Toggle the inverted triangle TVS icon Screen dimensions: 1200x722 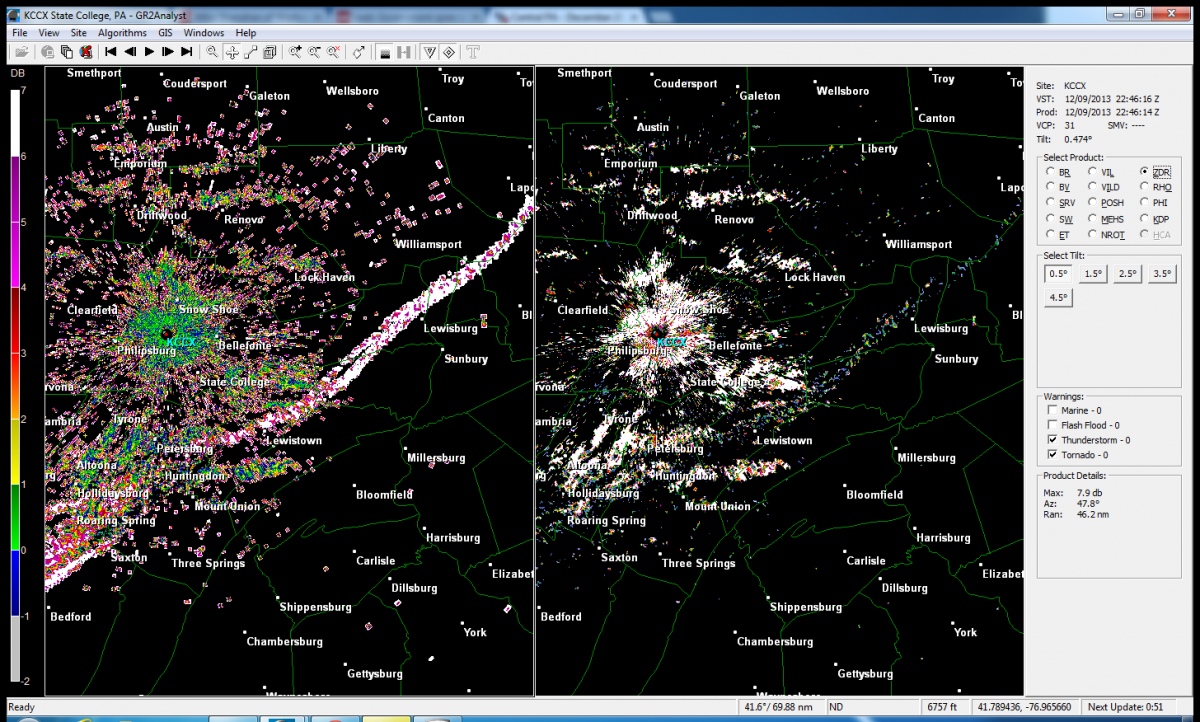click(430, 51)
